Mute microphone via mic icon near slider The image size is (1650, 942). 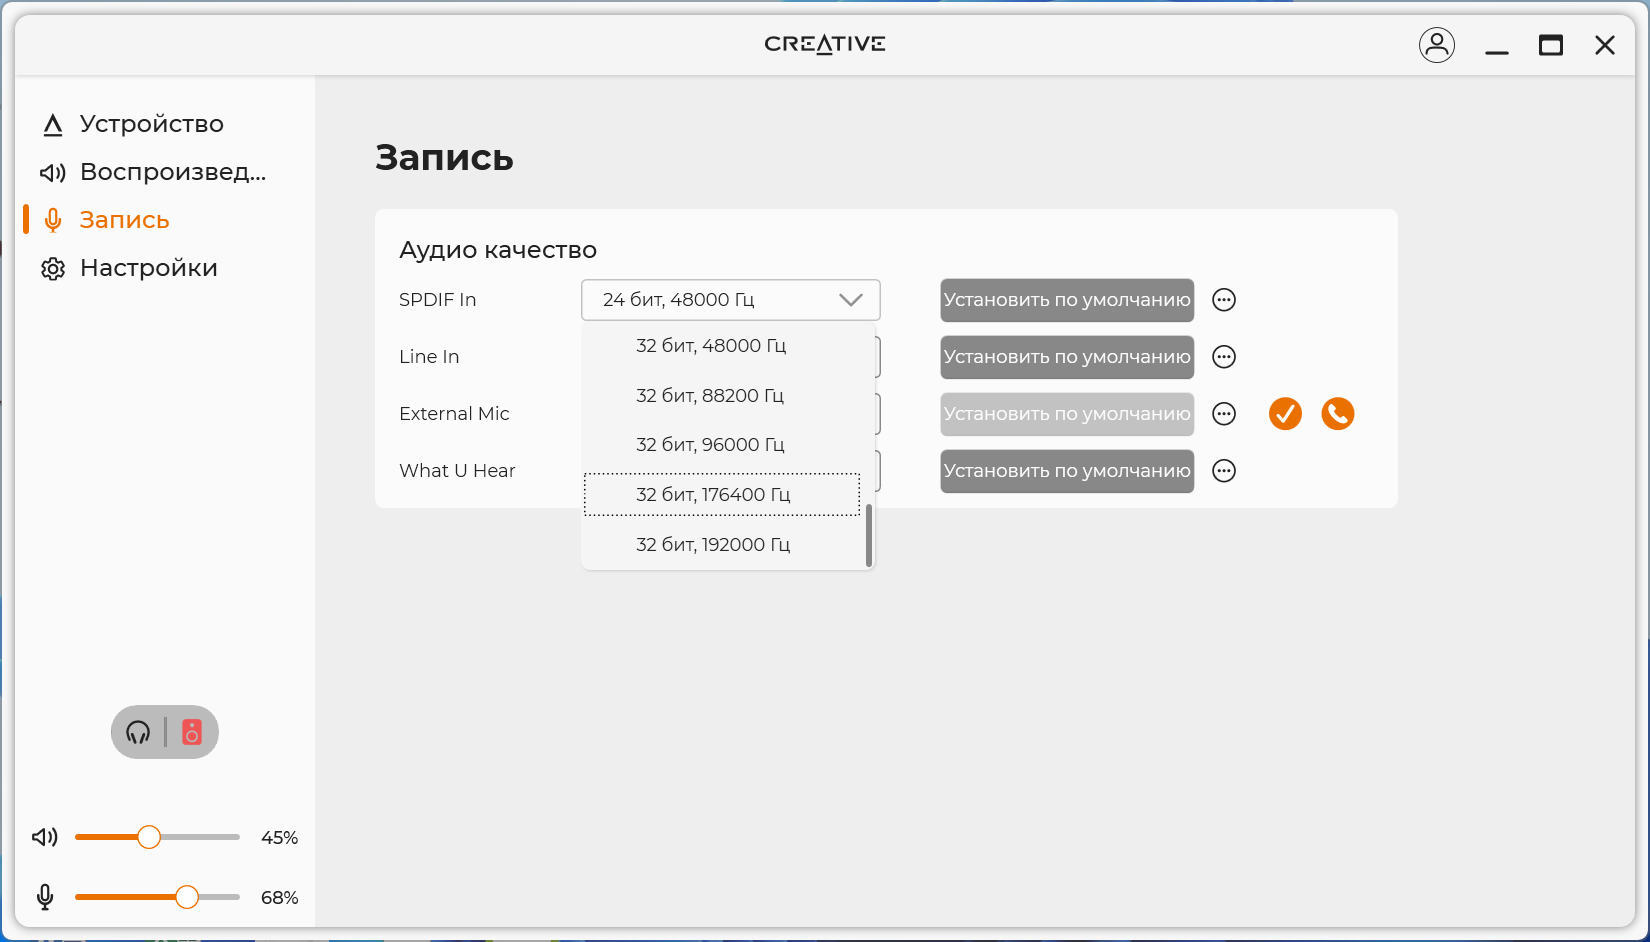click(45, 897)
